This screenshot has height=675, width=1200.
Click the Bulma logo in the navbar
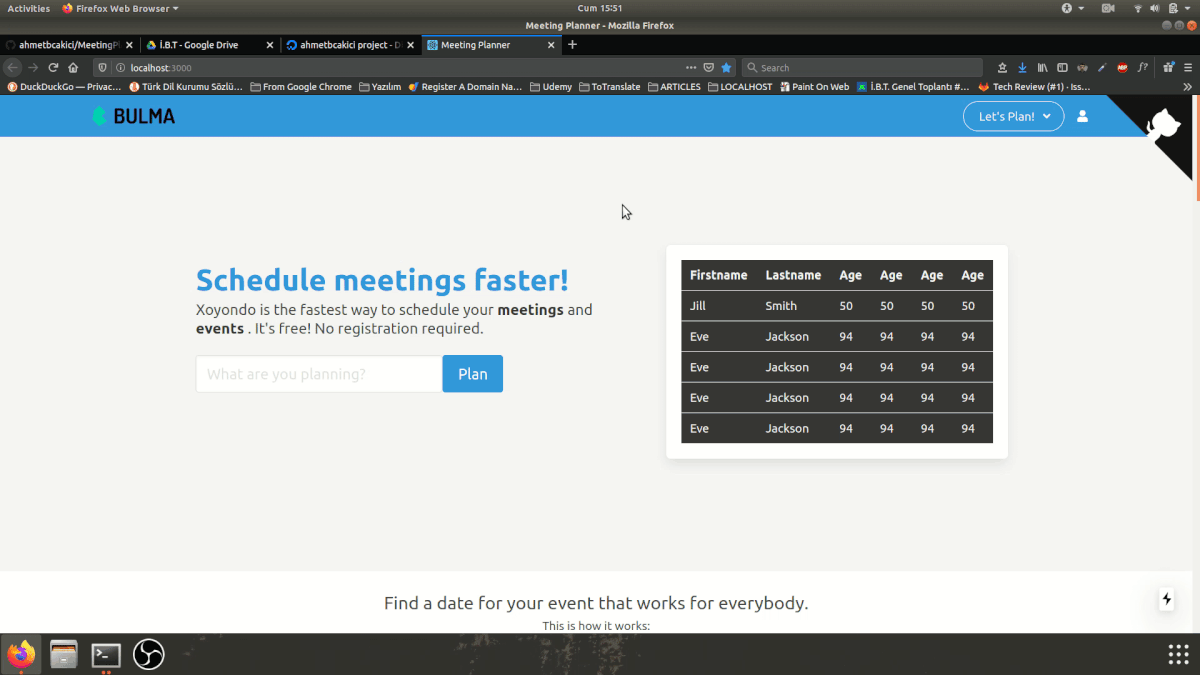pyautogui.click(x=133, y=116)
